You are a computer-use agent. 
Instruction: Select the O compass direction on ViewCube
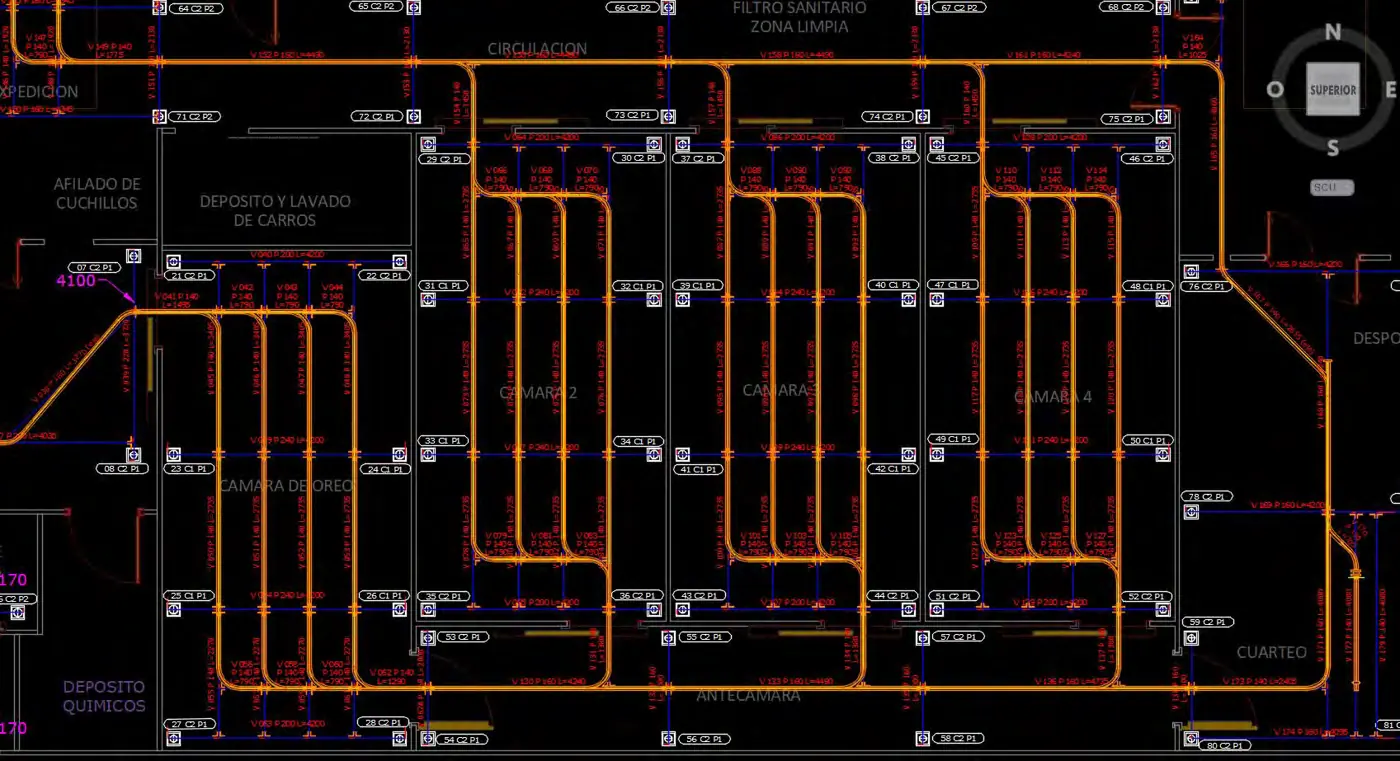point(1275,90)
